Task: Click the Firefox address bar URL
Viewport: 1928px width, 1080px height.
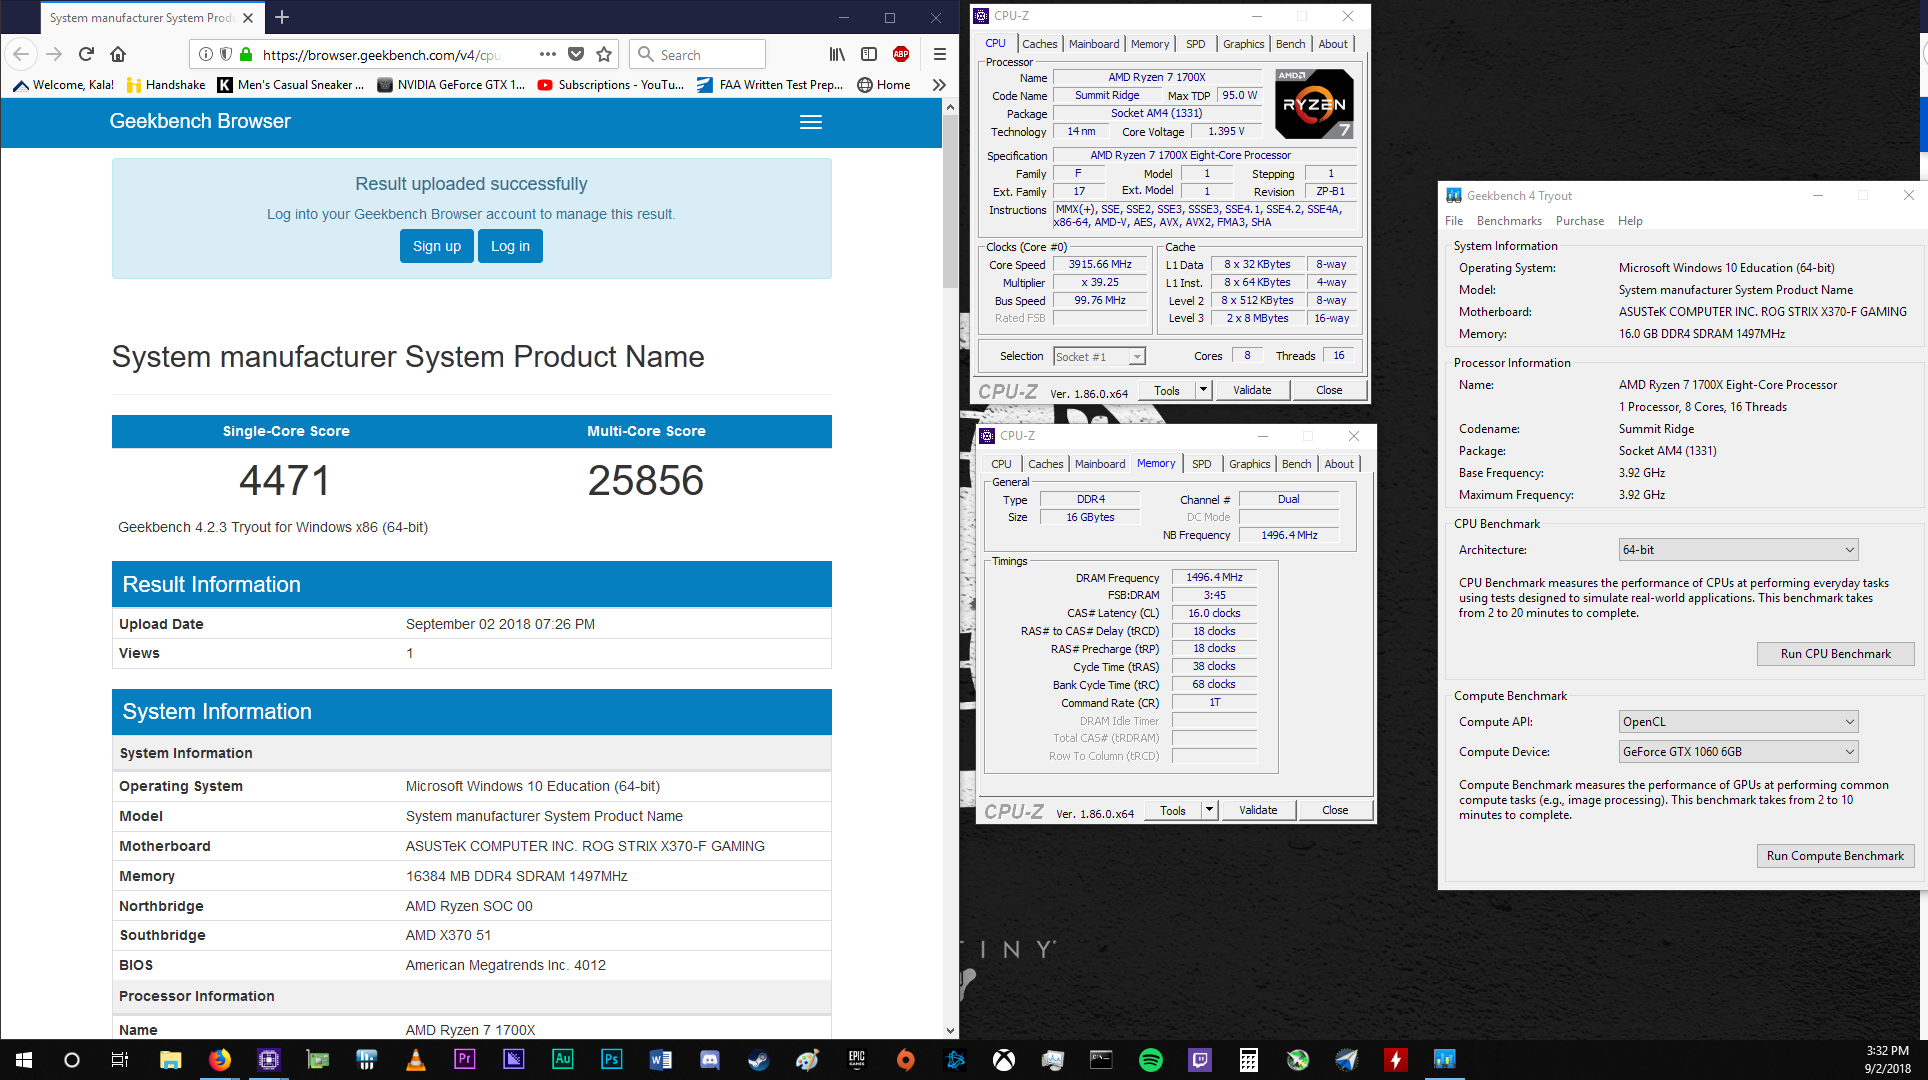Action: coord(382,55)
